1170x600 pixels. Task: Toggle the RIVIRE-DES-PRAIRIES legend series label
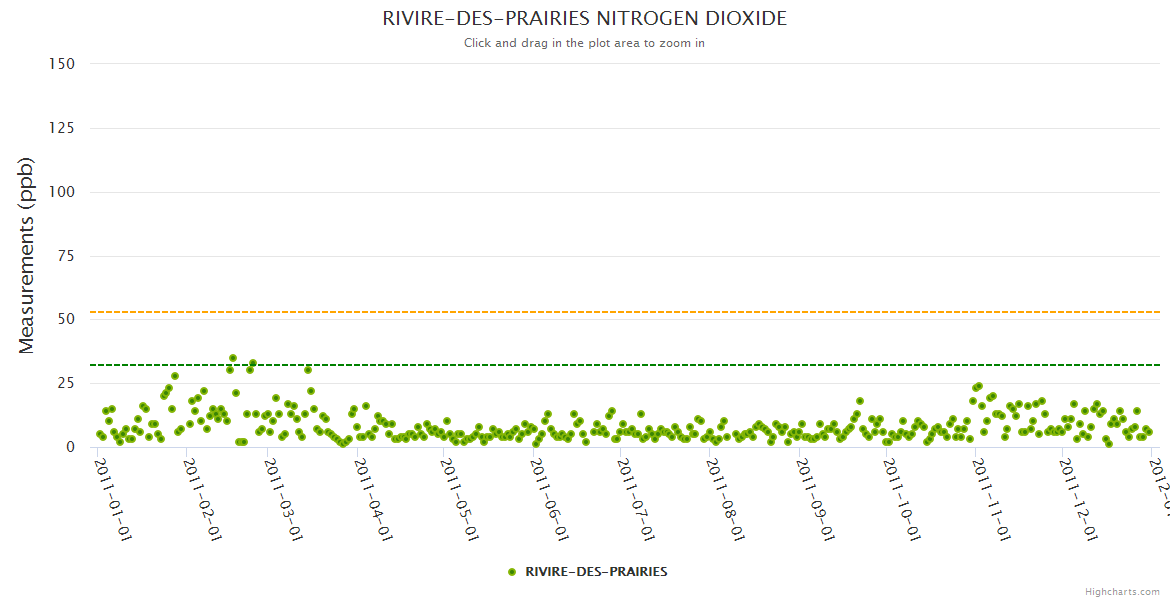coord(595,572)
